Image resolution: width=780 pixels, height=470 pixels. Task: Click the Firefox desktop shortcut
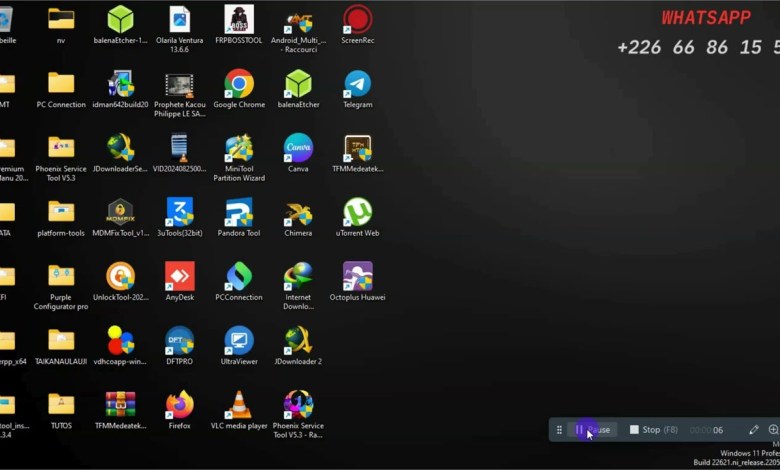pos(180,405)
